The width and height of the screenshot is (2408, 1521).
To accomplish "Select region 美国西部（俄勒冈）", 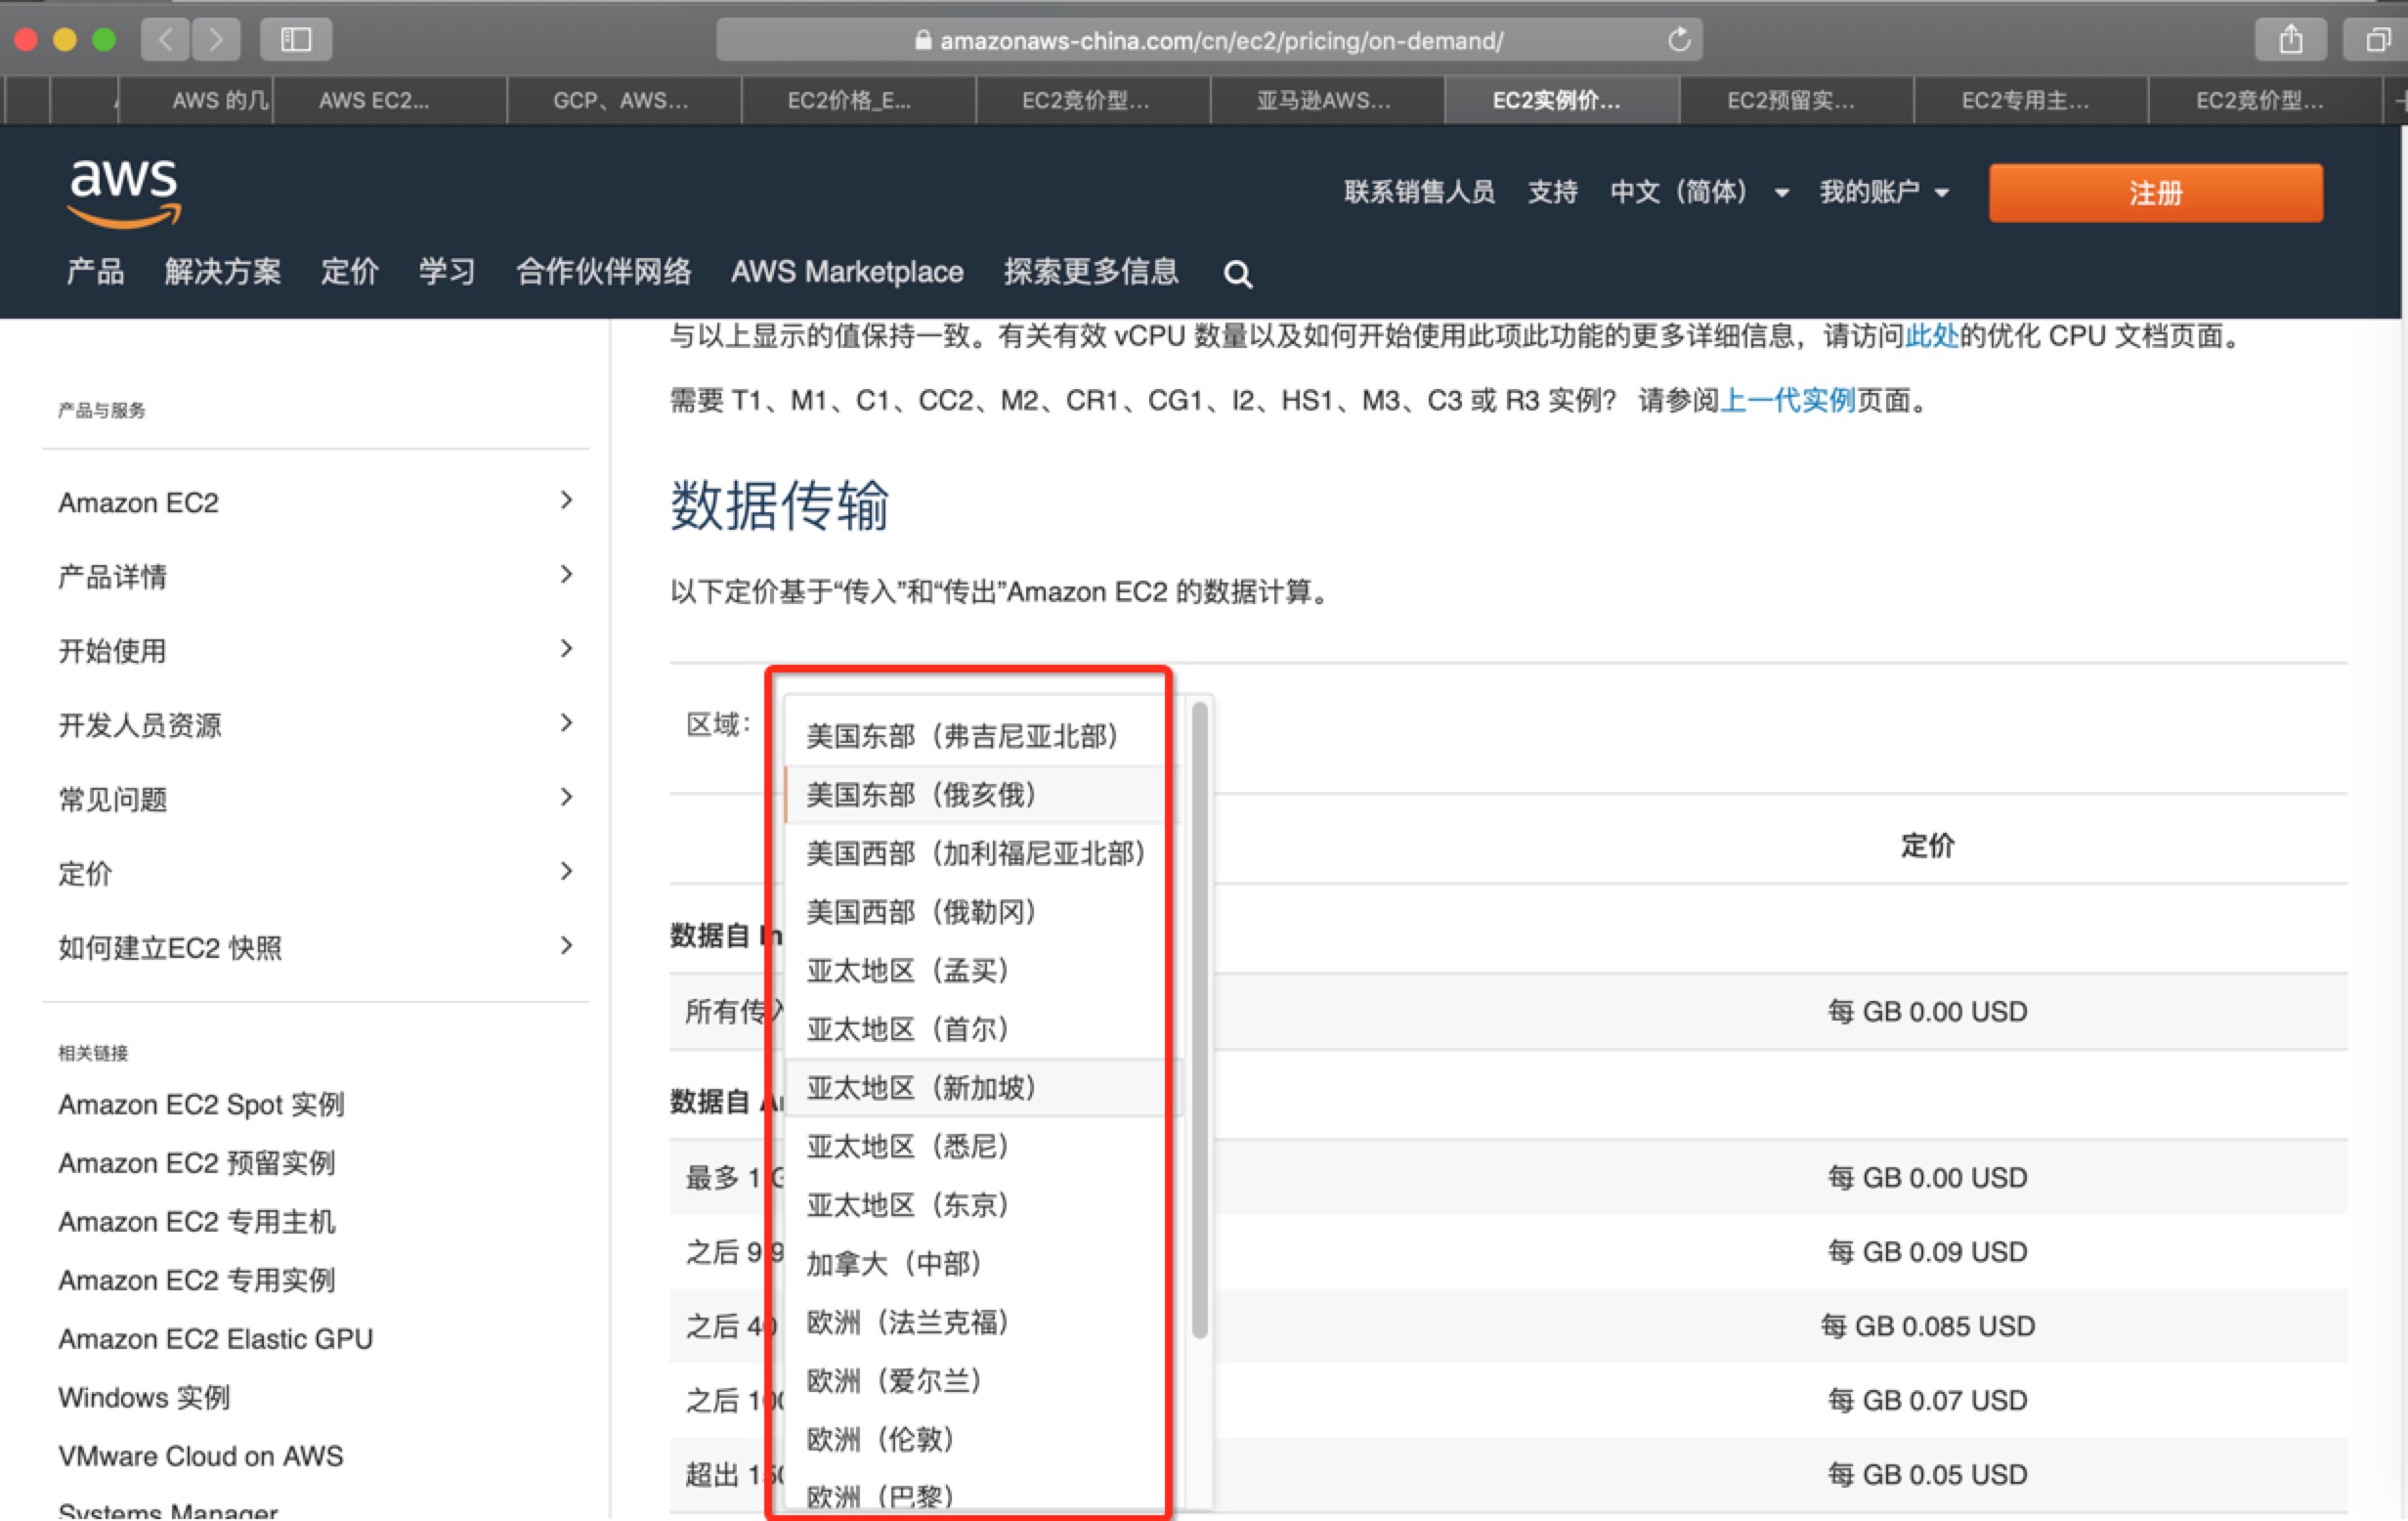I will tap(984, 912).
